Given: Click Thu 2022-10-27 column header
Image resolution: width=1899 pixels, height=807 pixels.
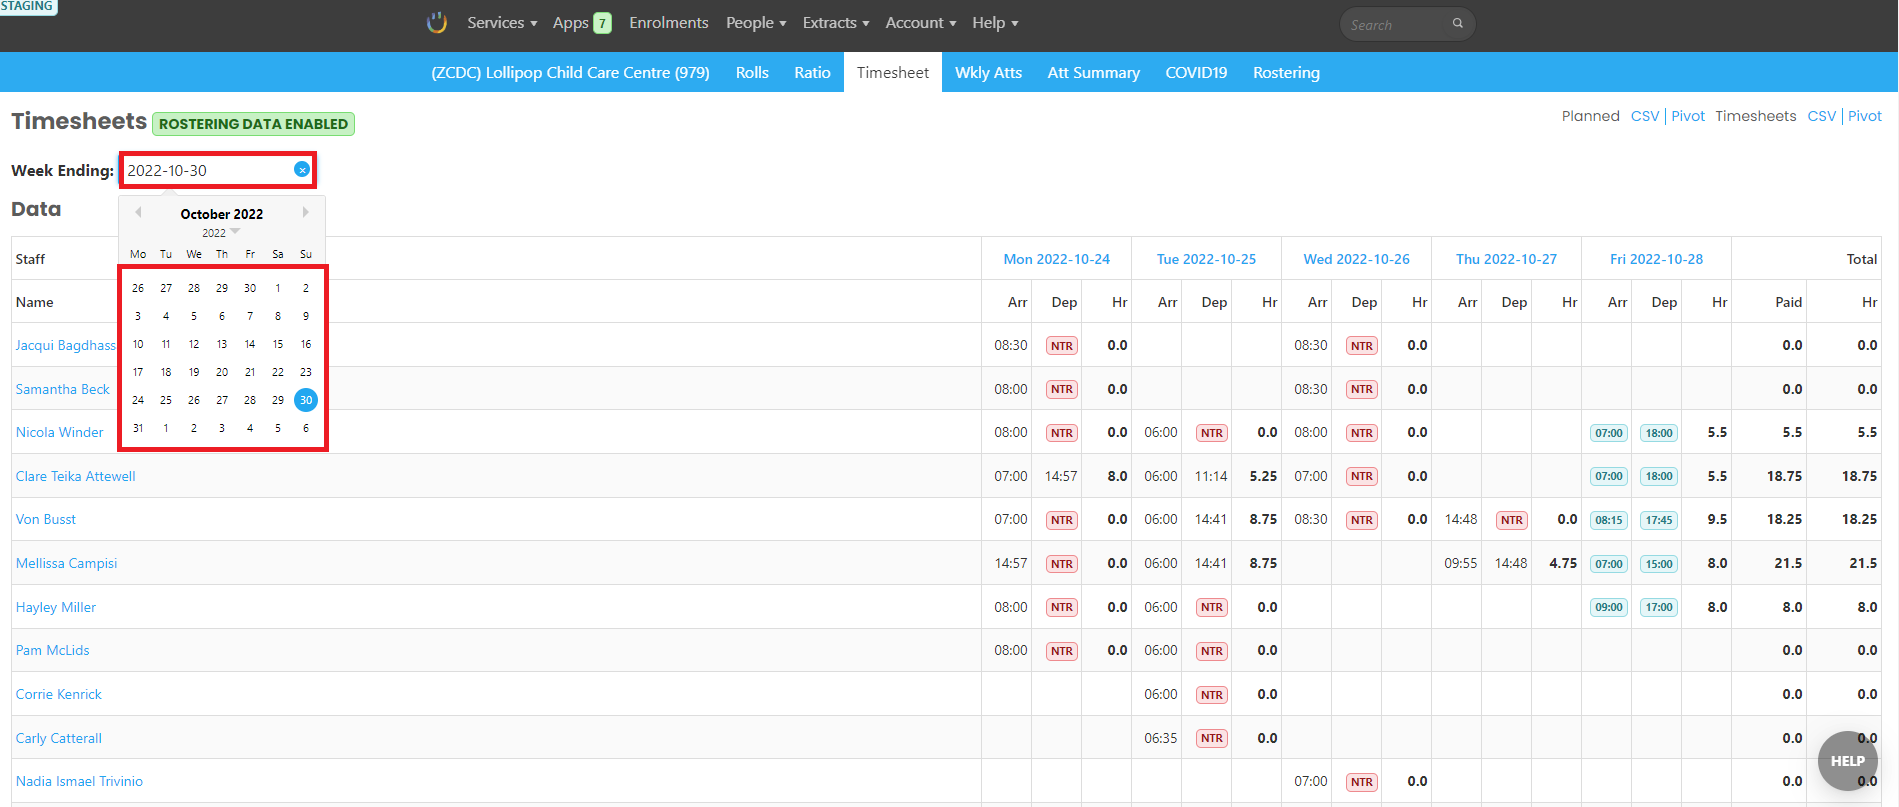Looking at the screenshot, I should [1506, 259].
